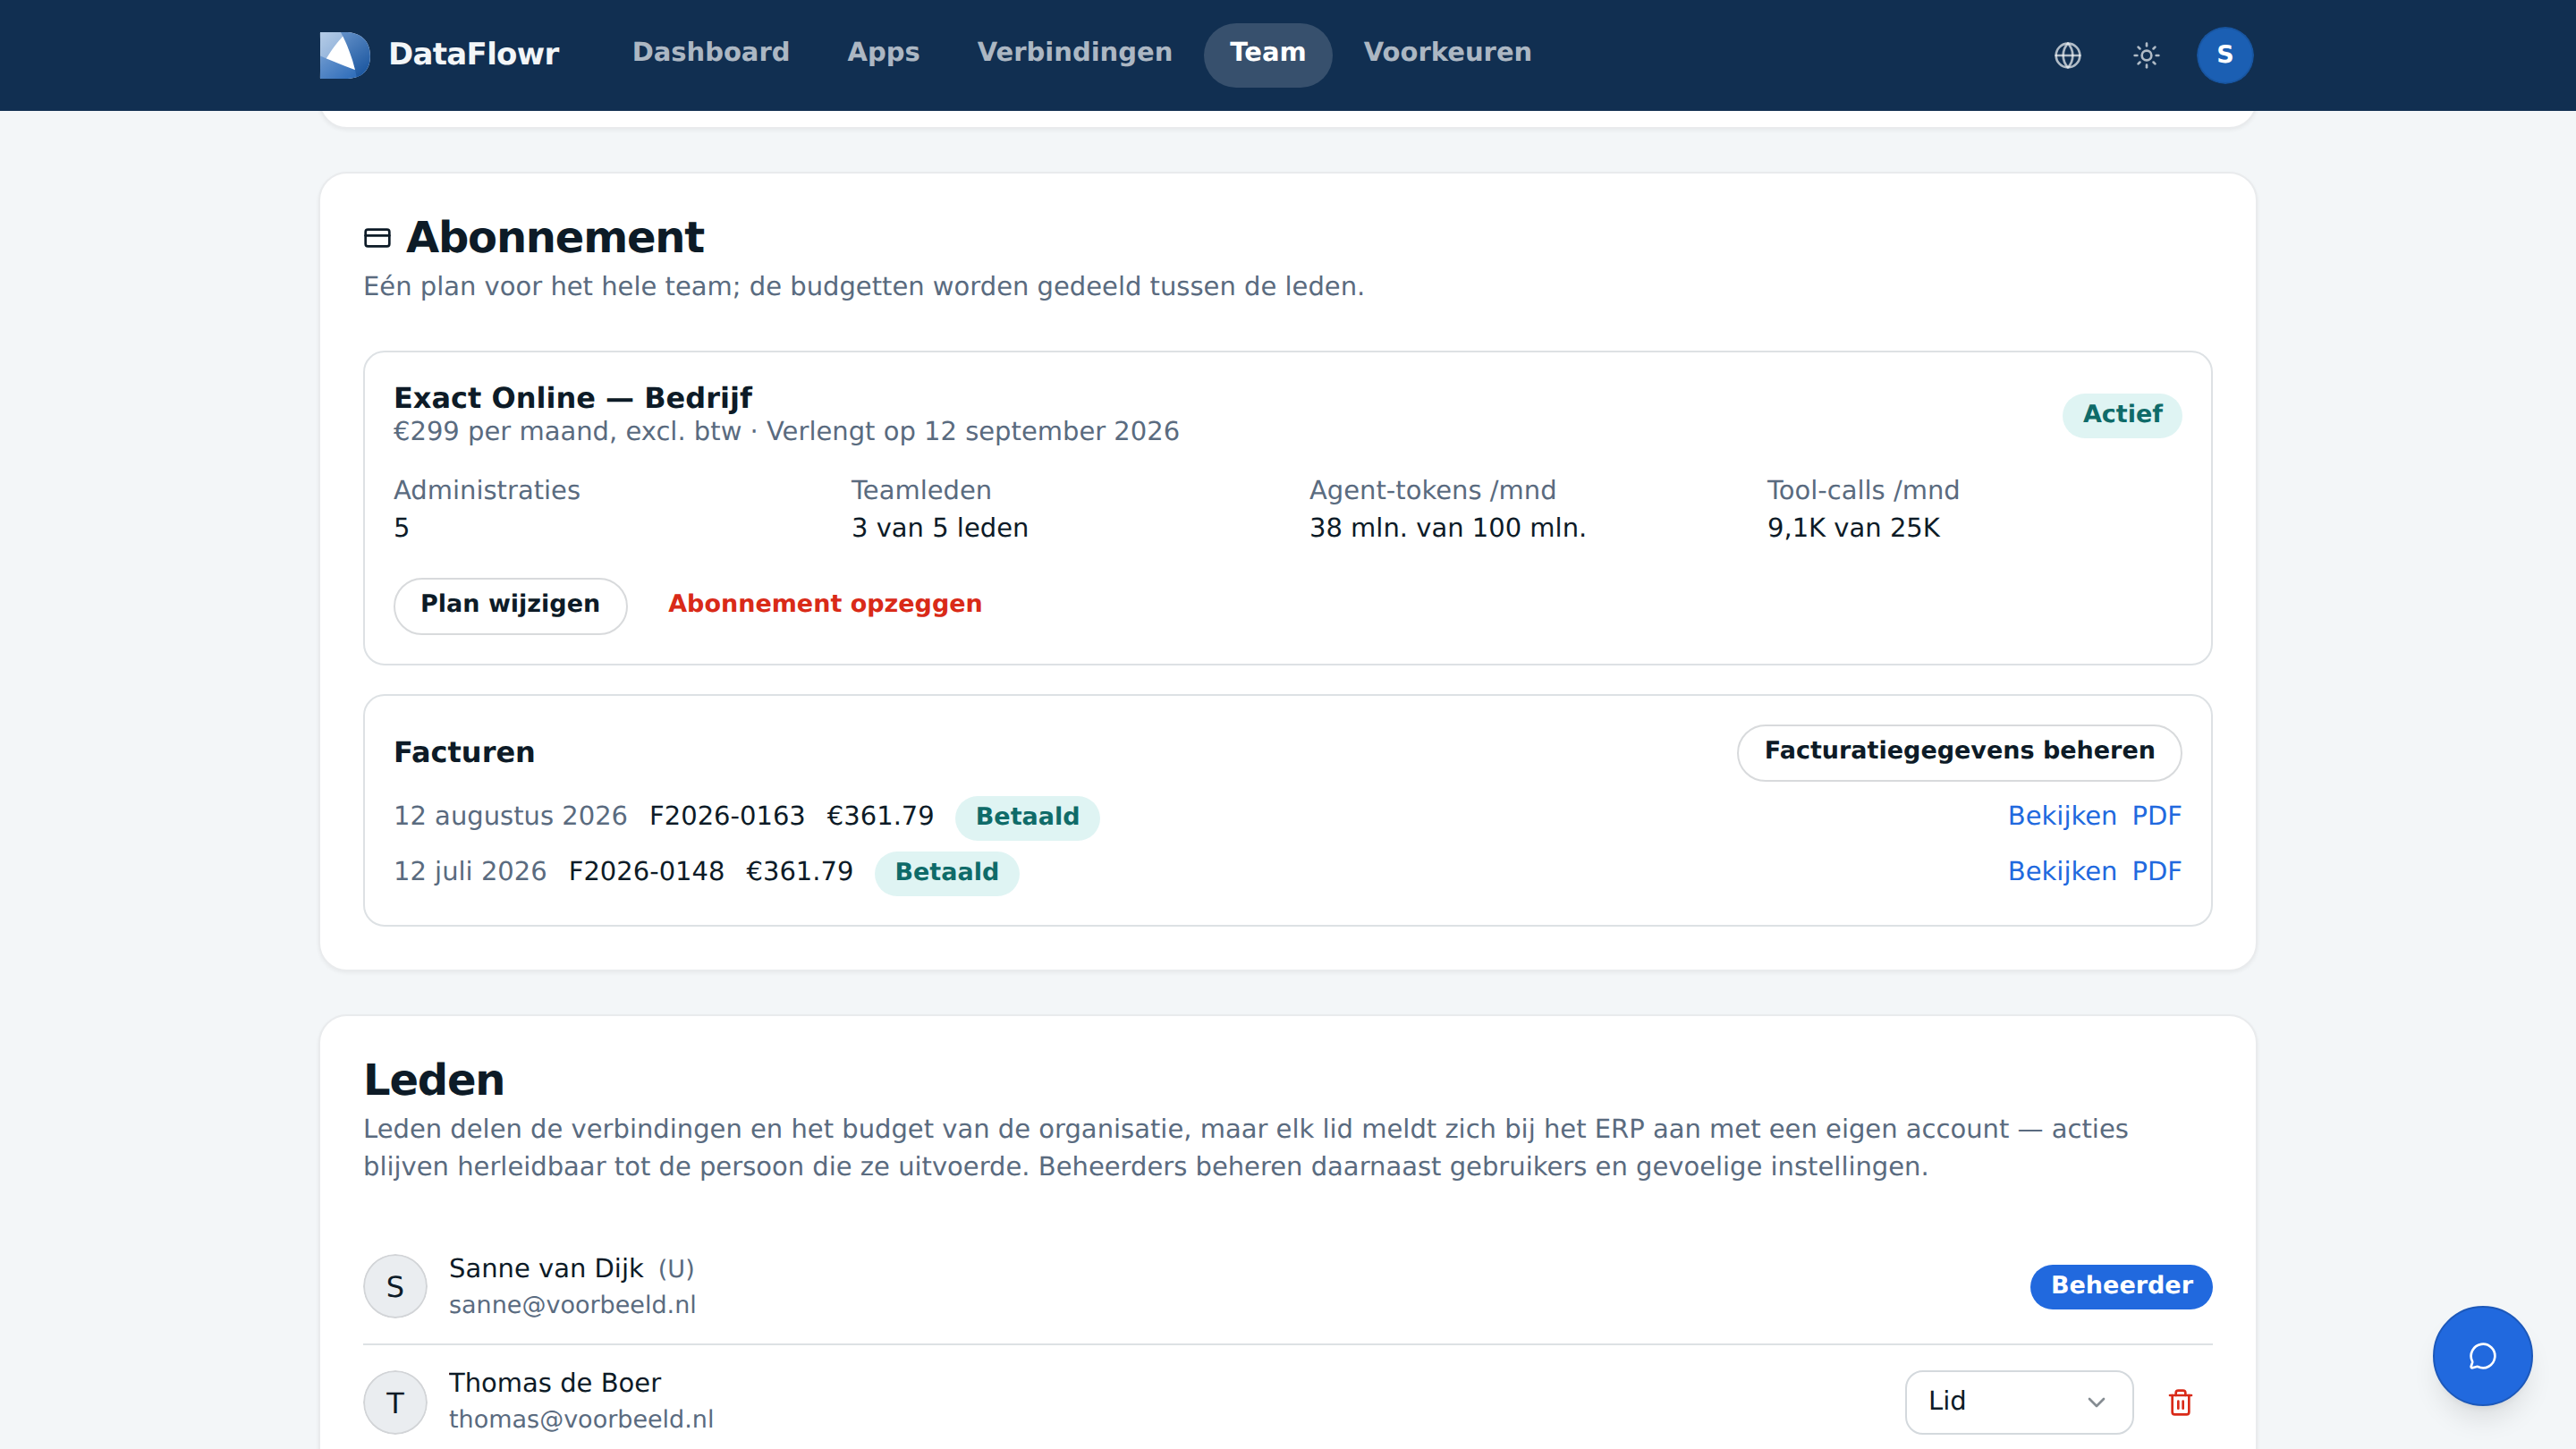
Task: Open the language globe menu
Action: point(2068,55)
